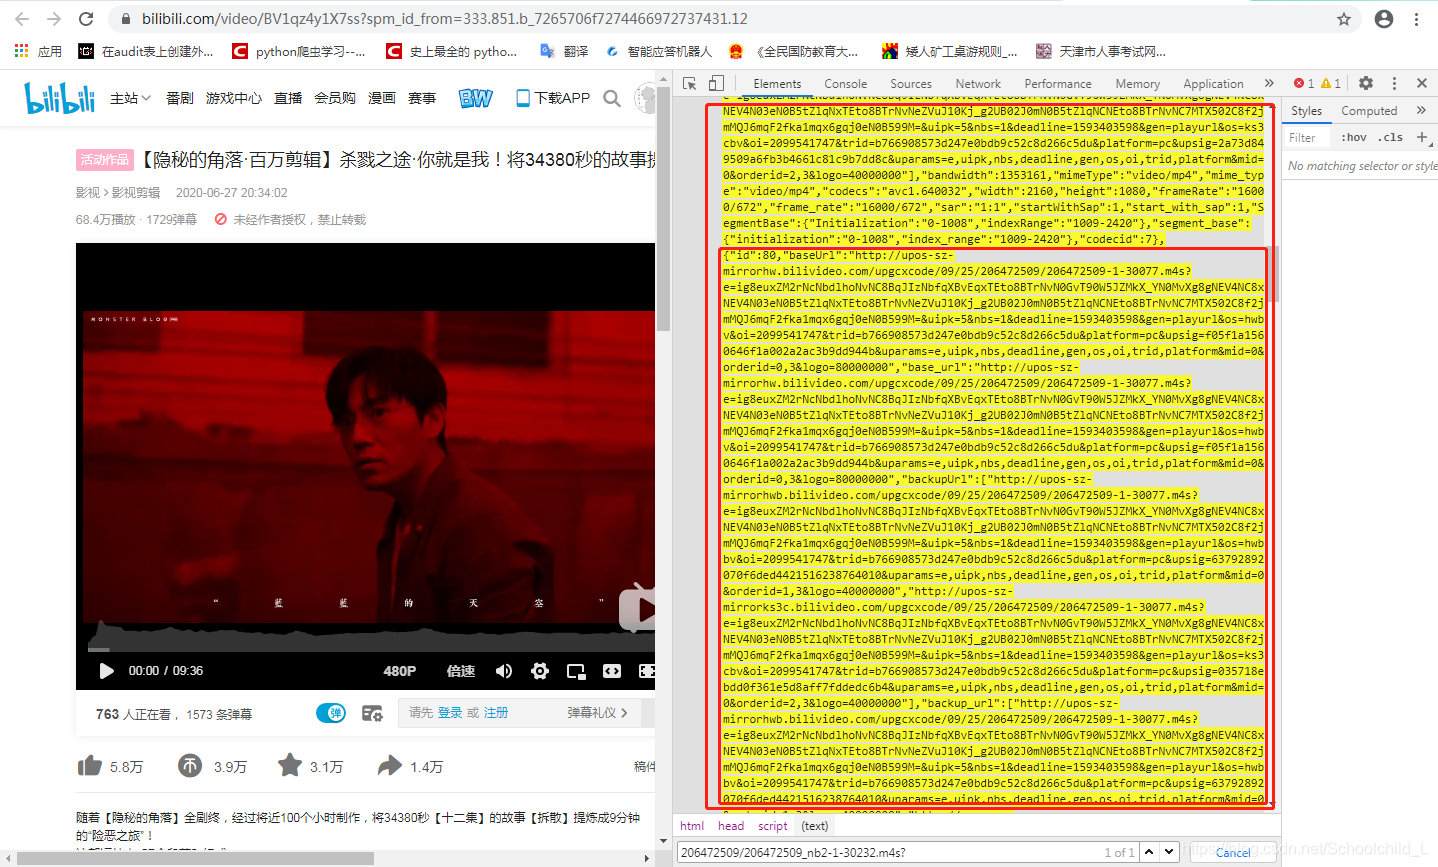Show more Styles pane tabs with chevron
The height and width of the screenshot is (867, 1438).
click(x=1421, y=110)
